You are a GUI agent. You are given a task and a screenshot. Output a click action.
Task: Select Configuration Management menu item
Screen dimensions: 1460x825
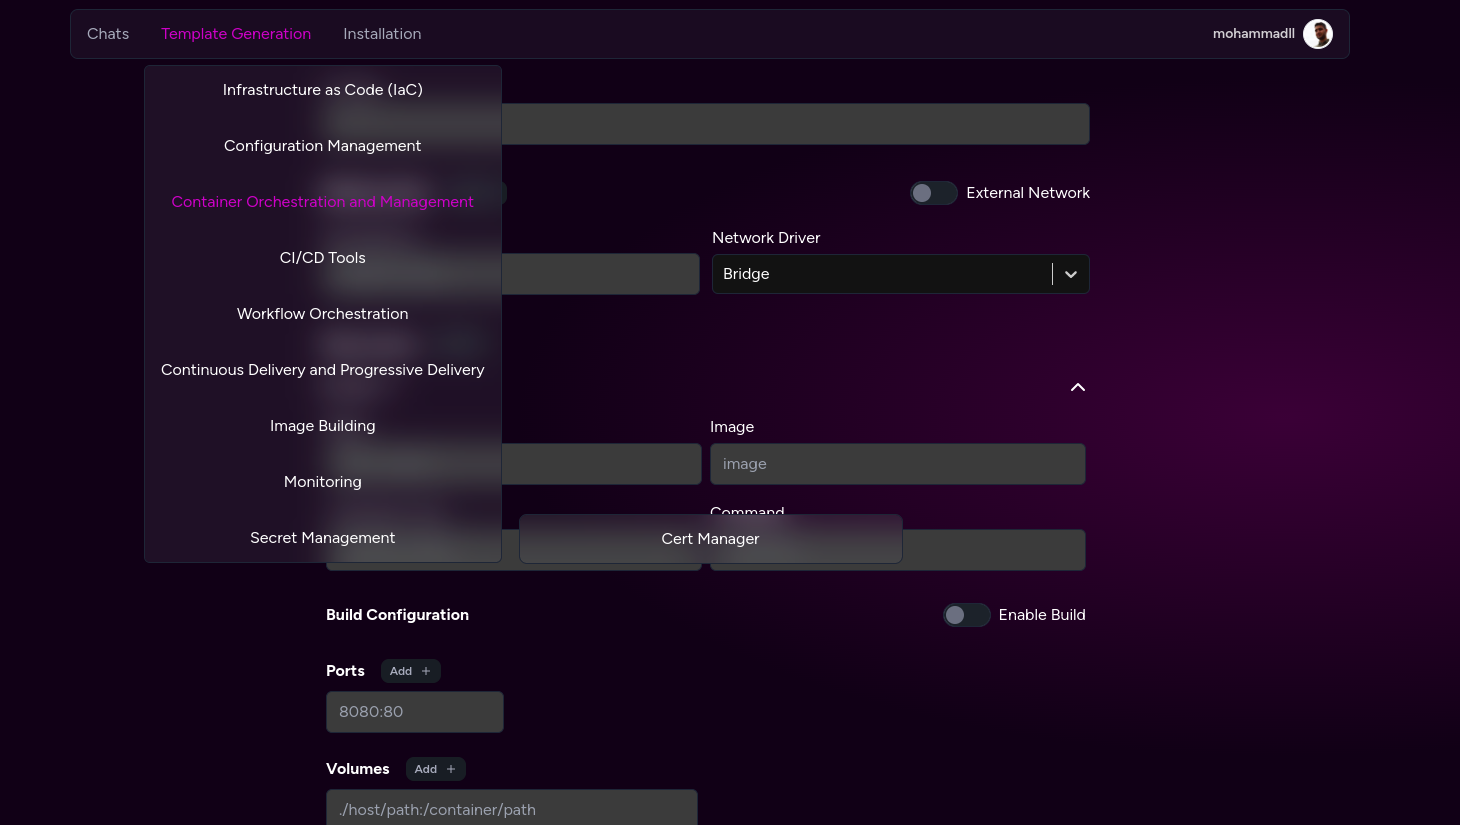coord(322,146)
